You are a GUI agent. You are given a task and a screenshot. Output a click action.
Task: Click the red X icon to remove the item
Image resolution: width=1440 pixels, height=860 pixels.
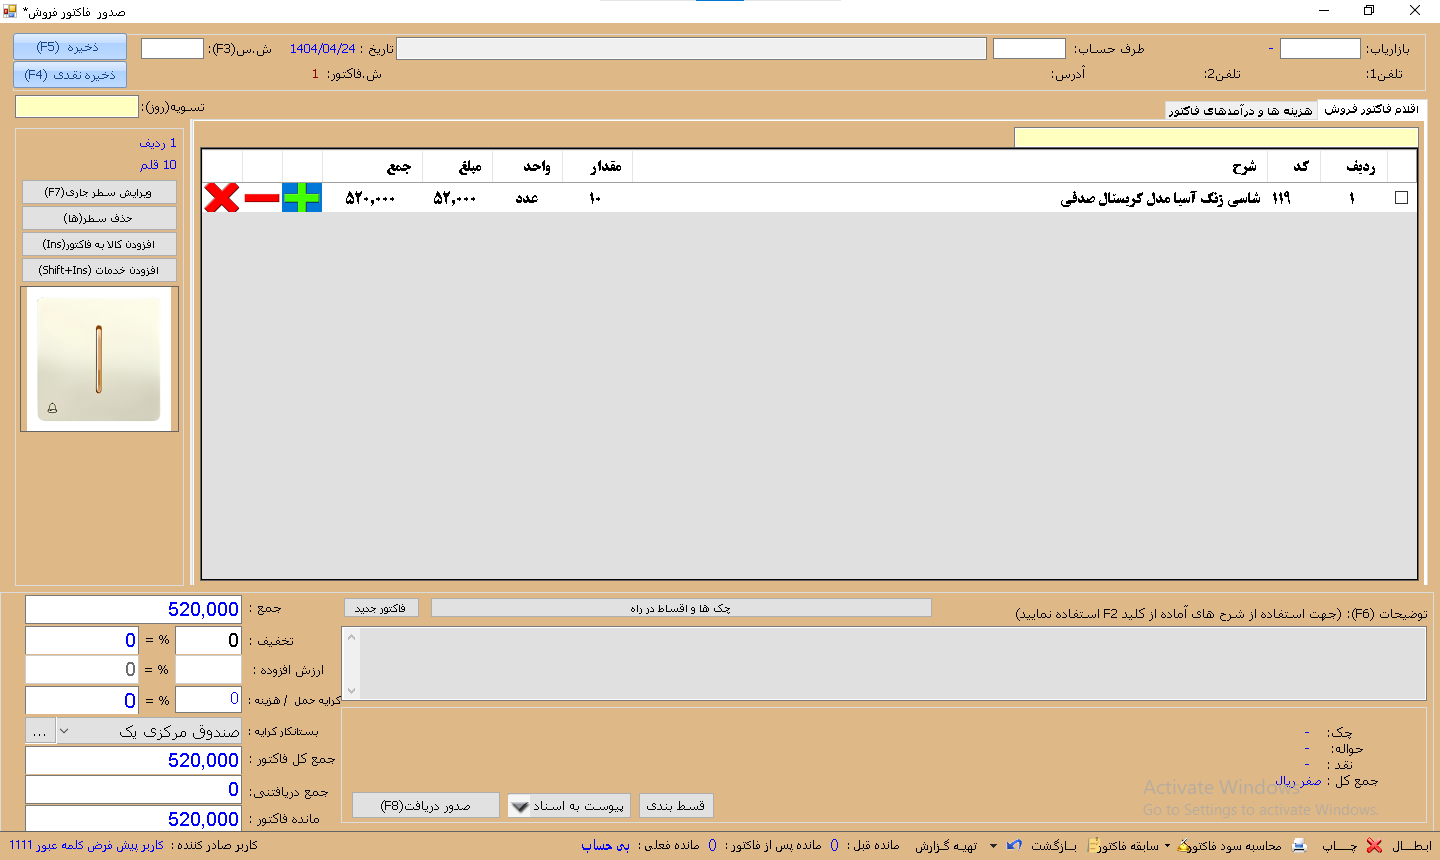(220, 198)
